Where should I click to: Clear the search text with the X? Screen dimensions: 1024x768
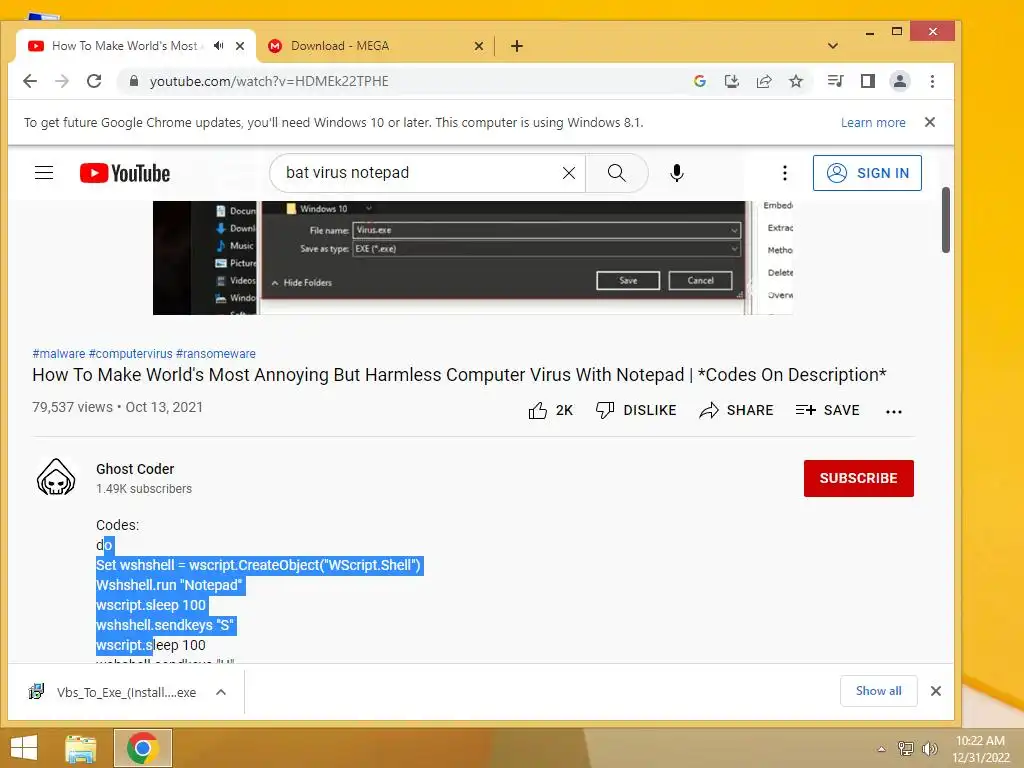569,172
